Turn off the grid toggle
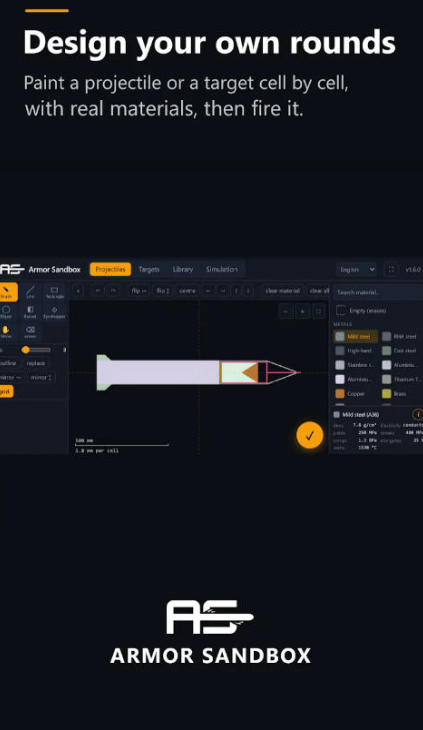Screen dimensions: 423x730 [x=6, y=392]
